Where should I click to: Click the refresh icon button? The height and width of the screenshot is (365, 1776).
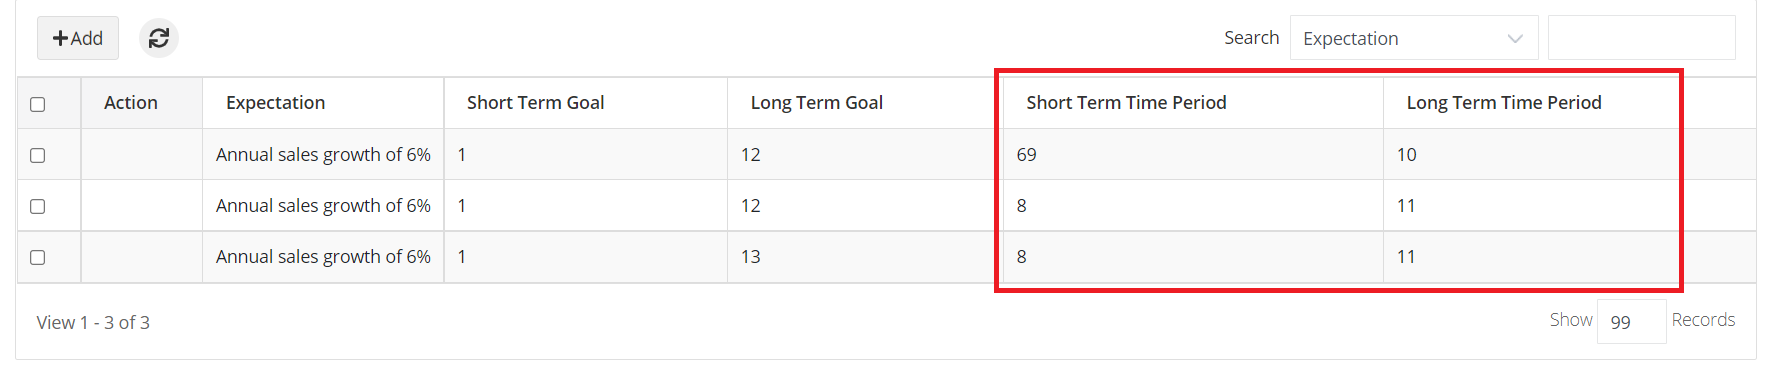tap(159, 38)
